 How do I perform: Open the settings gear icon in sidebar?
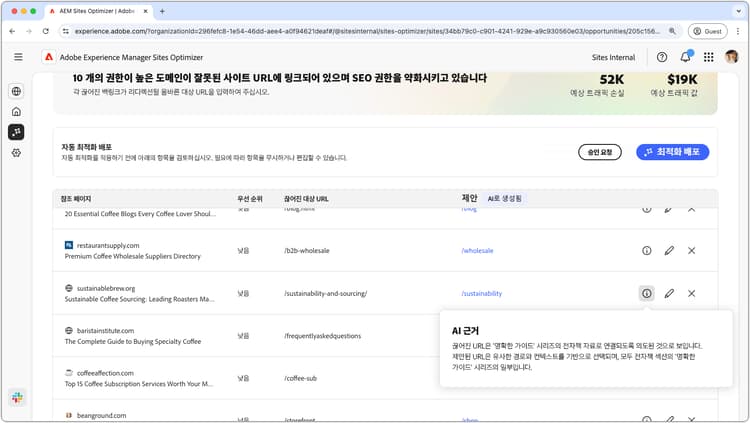click(x=16, y=153)
